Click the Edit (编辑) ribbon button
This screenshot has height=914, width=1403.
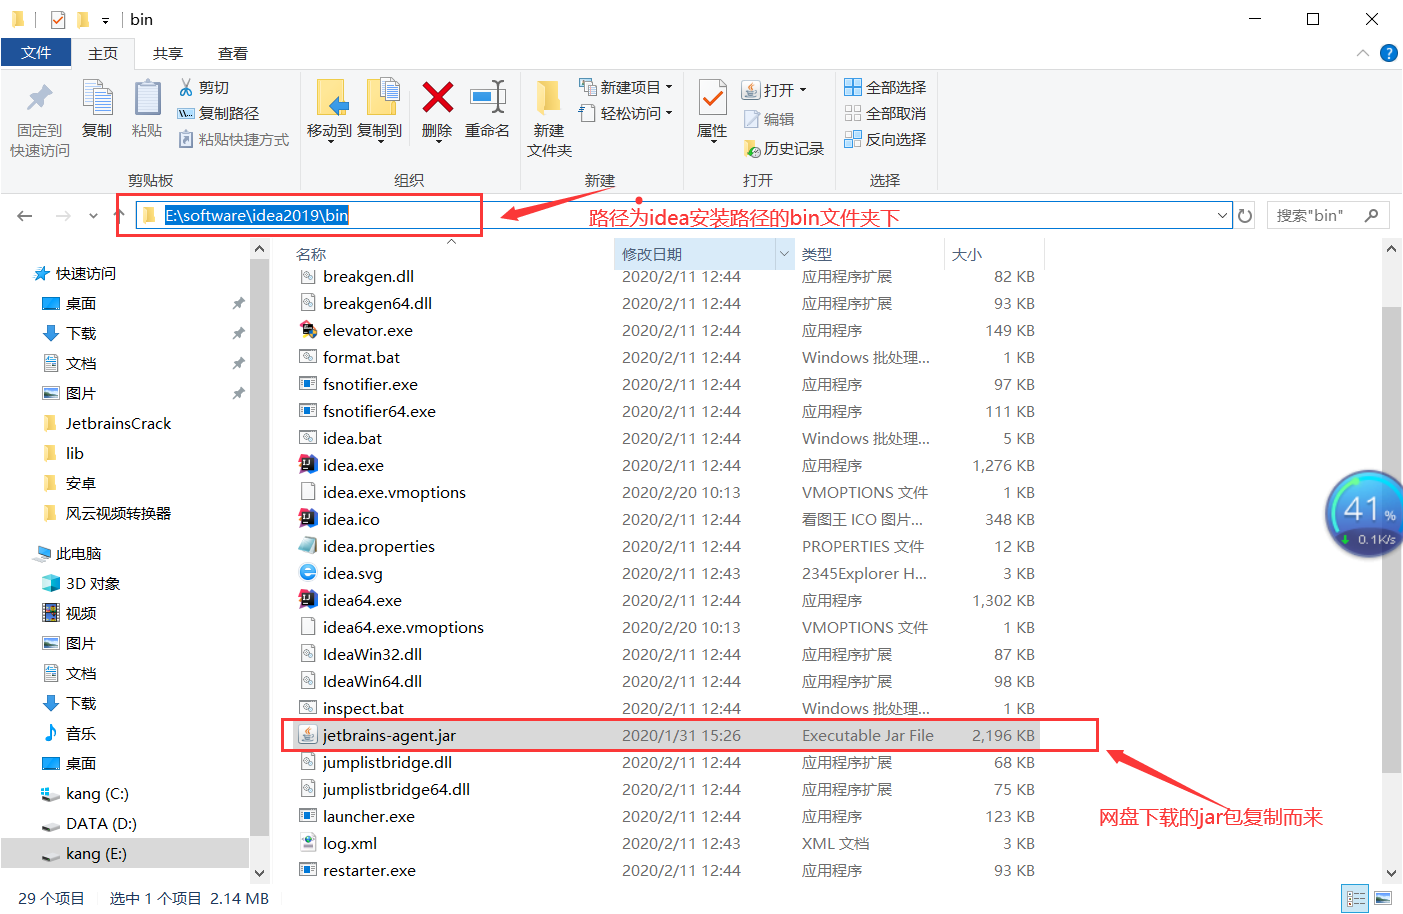tap(769, 119)
